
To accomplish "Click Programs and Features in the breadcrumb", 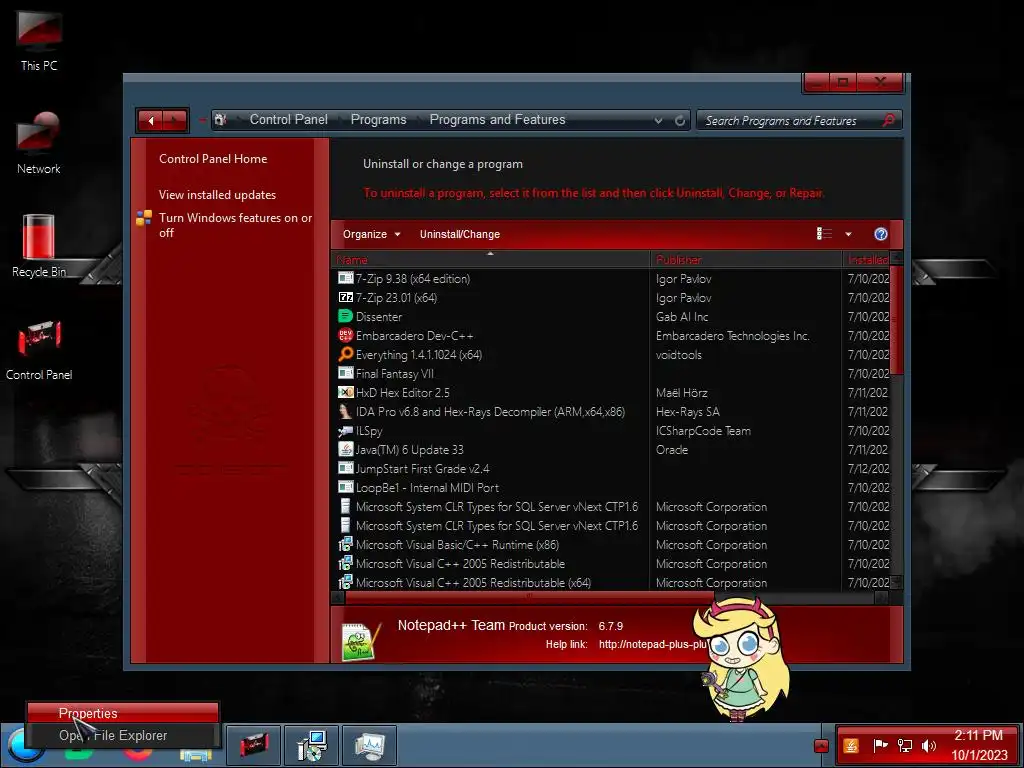I will click(497, 120).
